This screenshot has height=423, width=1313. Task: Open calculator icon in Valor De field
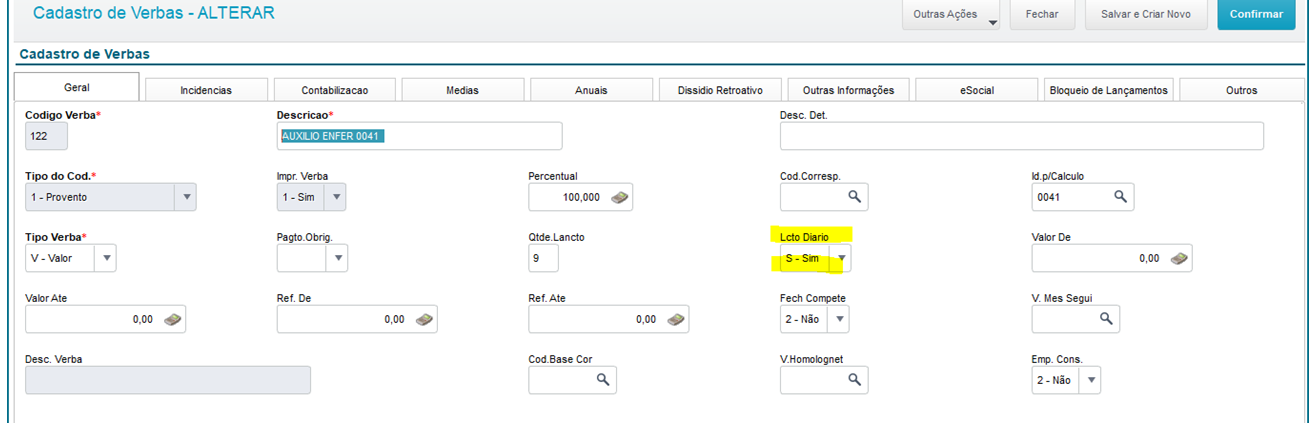[1179, 258]
